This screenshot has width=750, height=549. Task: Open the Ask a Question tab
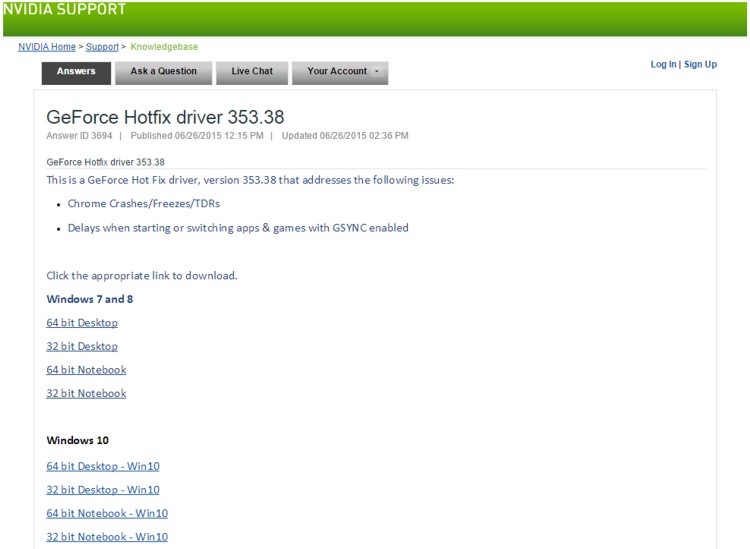click(x=164, y=73)
